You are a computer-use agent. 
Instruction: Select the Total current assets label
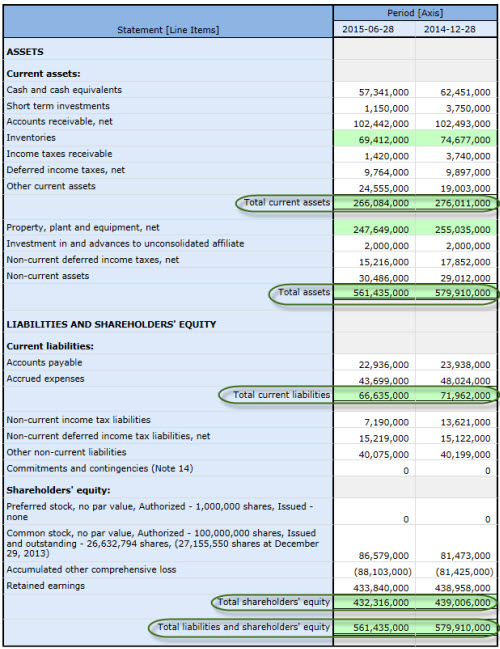pos(287,202)
